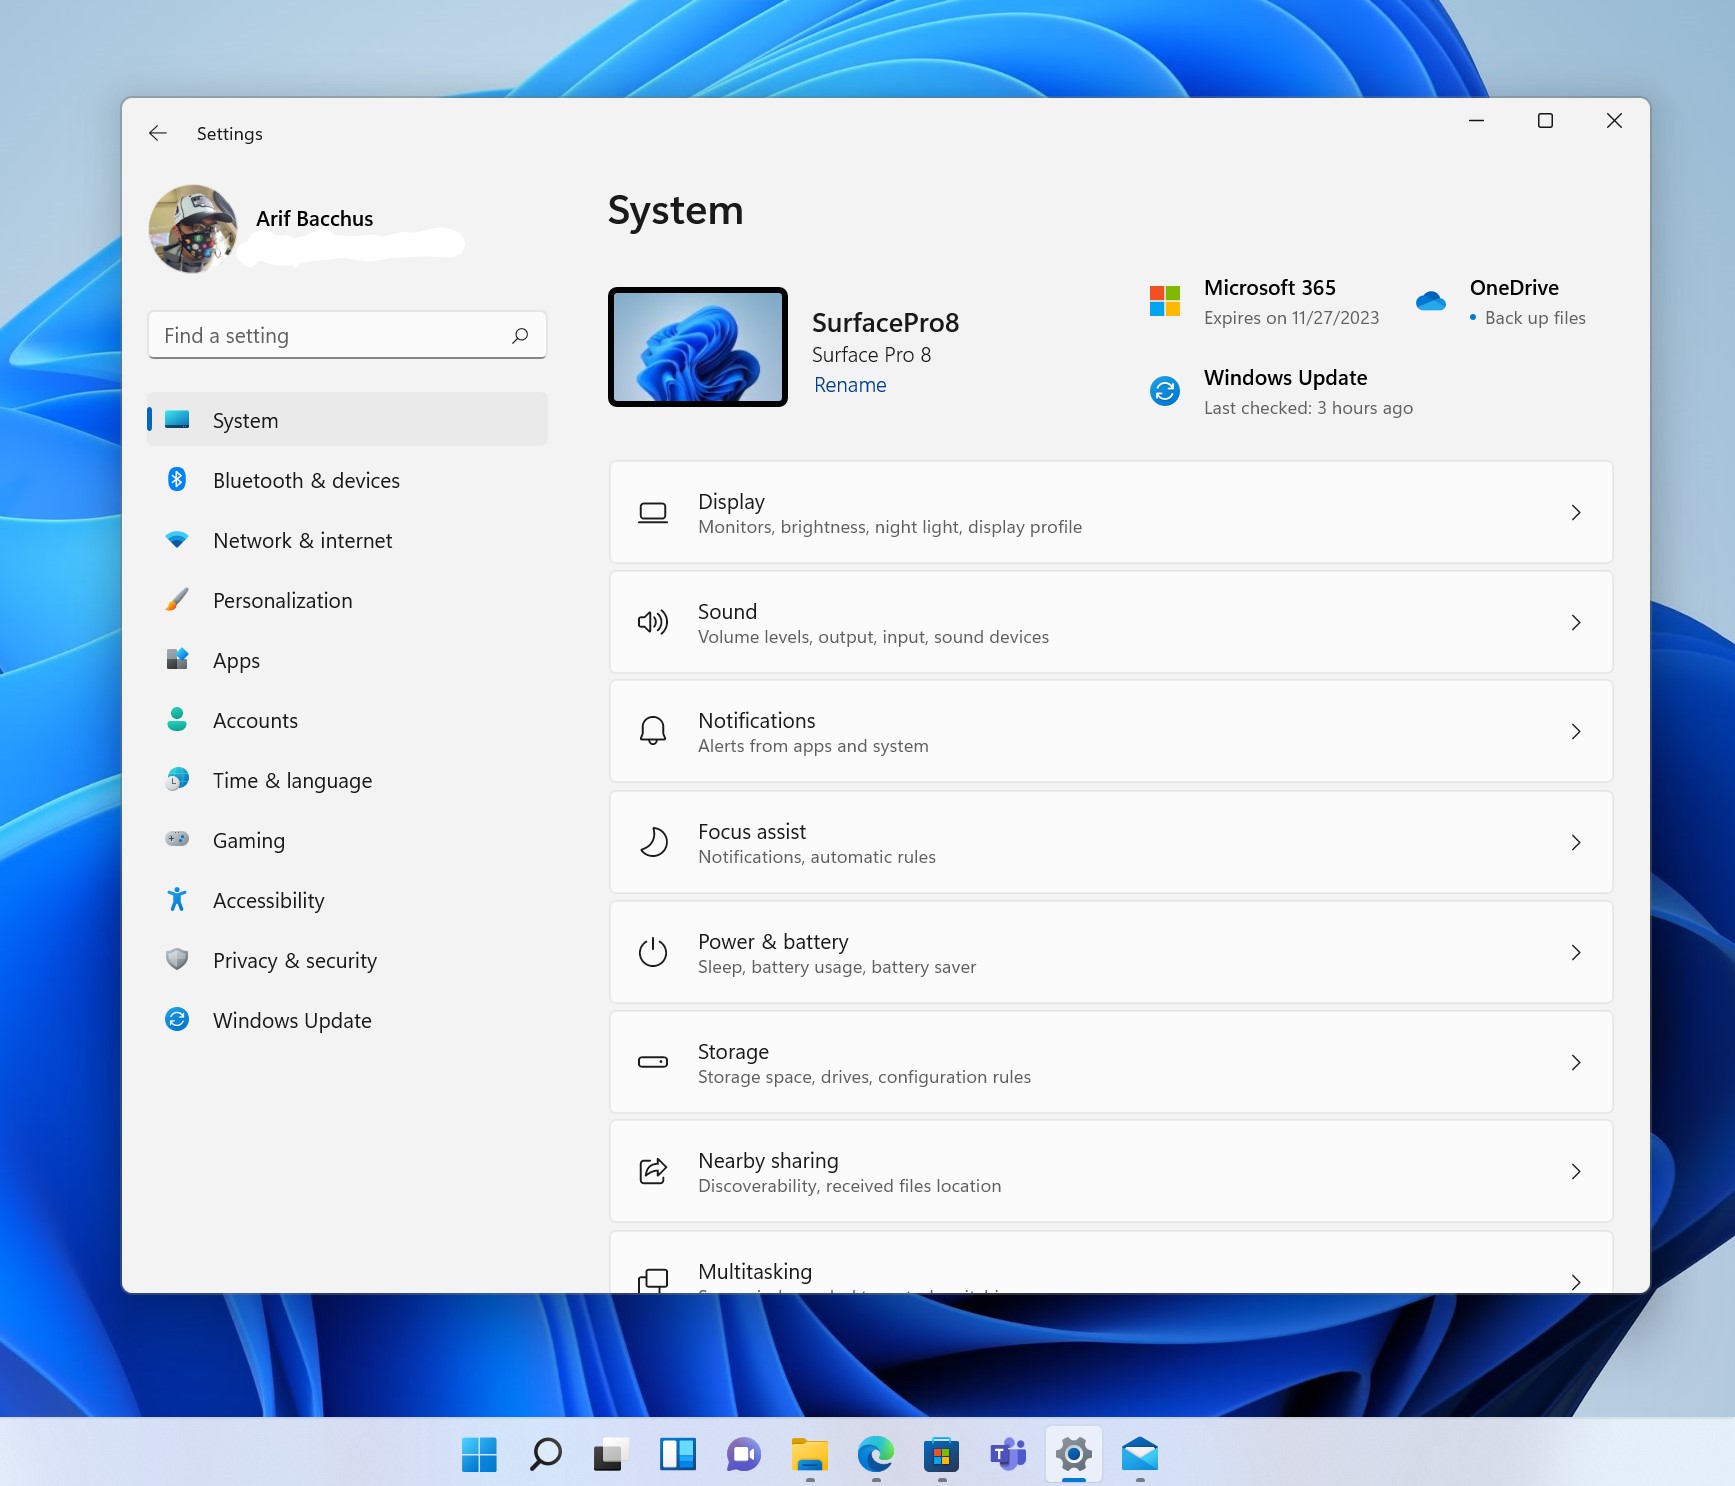Open the Windows Start menu
The image size is (1735, 1486).
click(479, 1454)
